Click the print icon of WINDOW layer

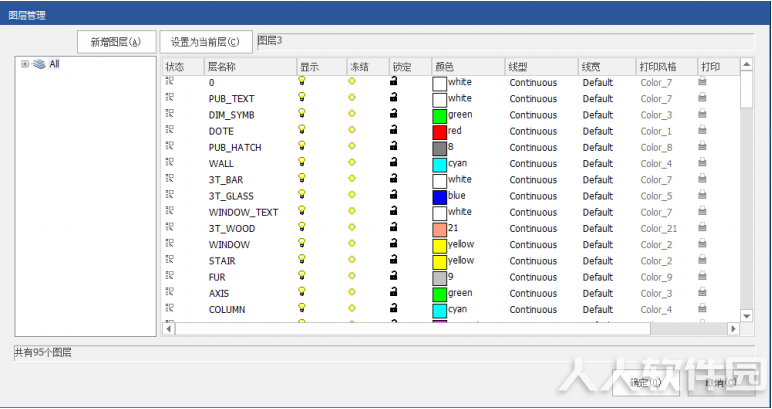click(703, 244)
